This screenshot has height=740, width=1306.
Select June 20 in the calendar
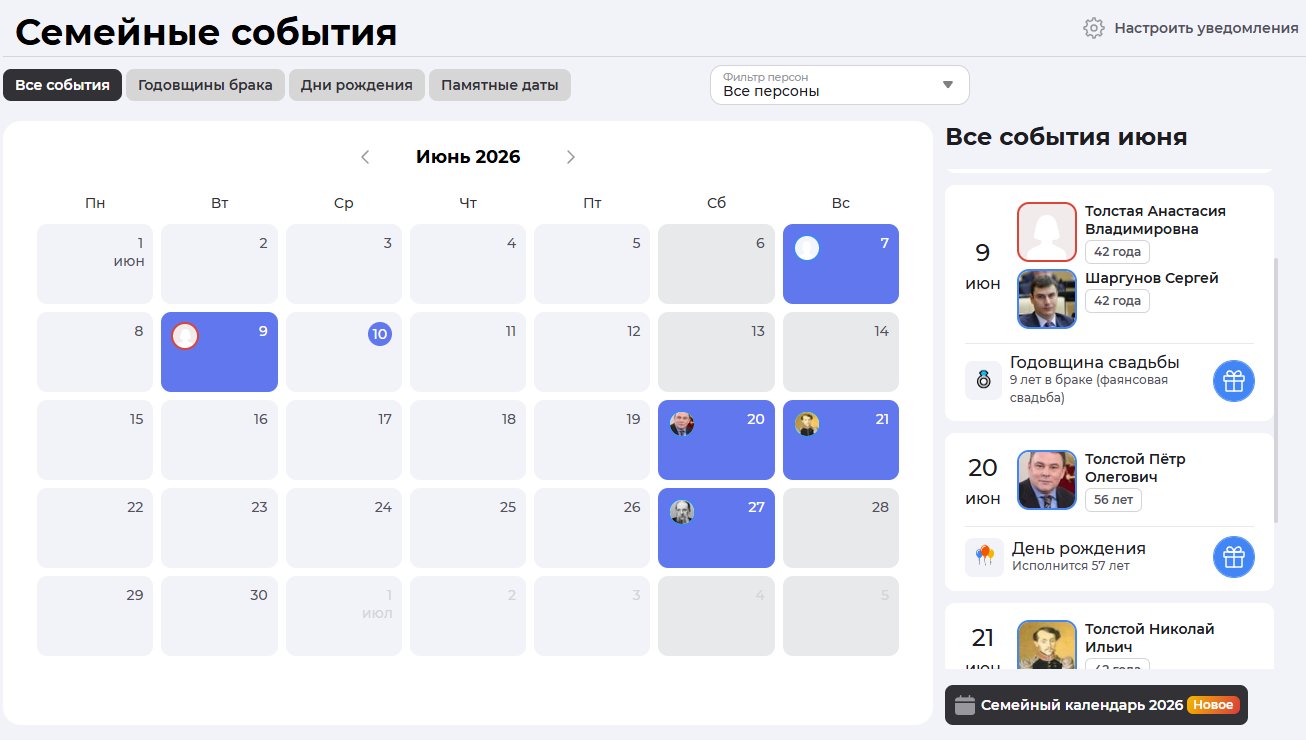(716, 440)
